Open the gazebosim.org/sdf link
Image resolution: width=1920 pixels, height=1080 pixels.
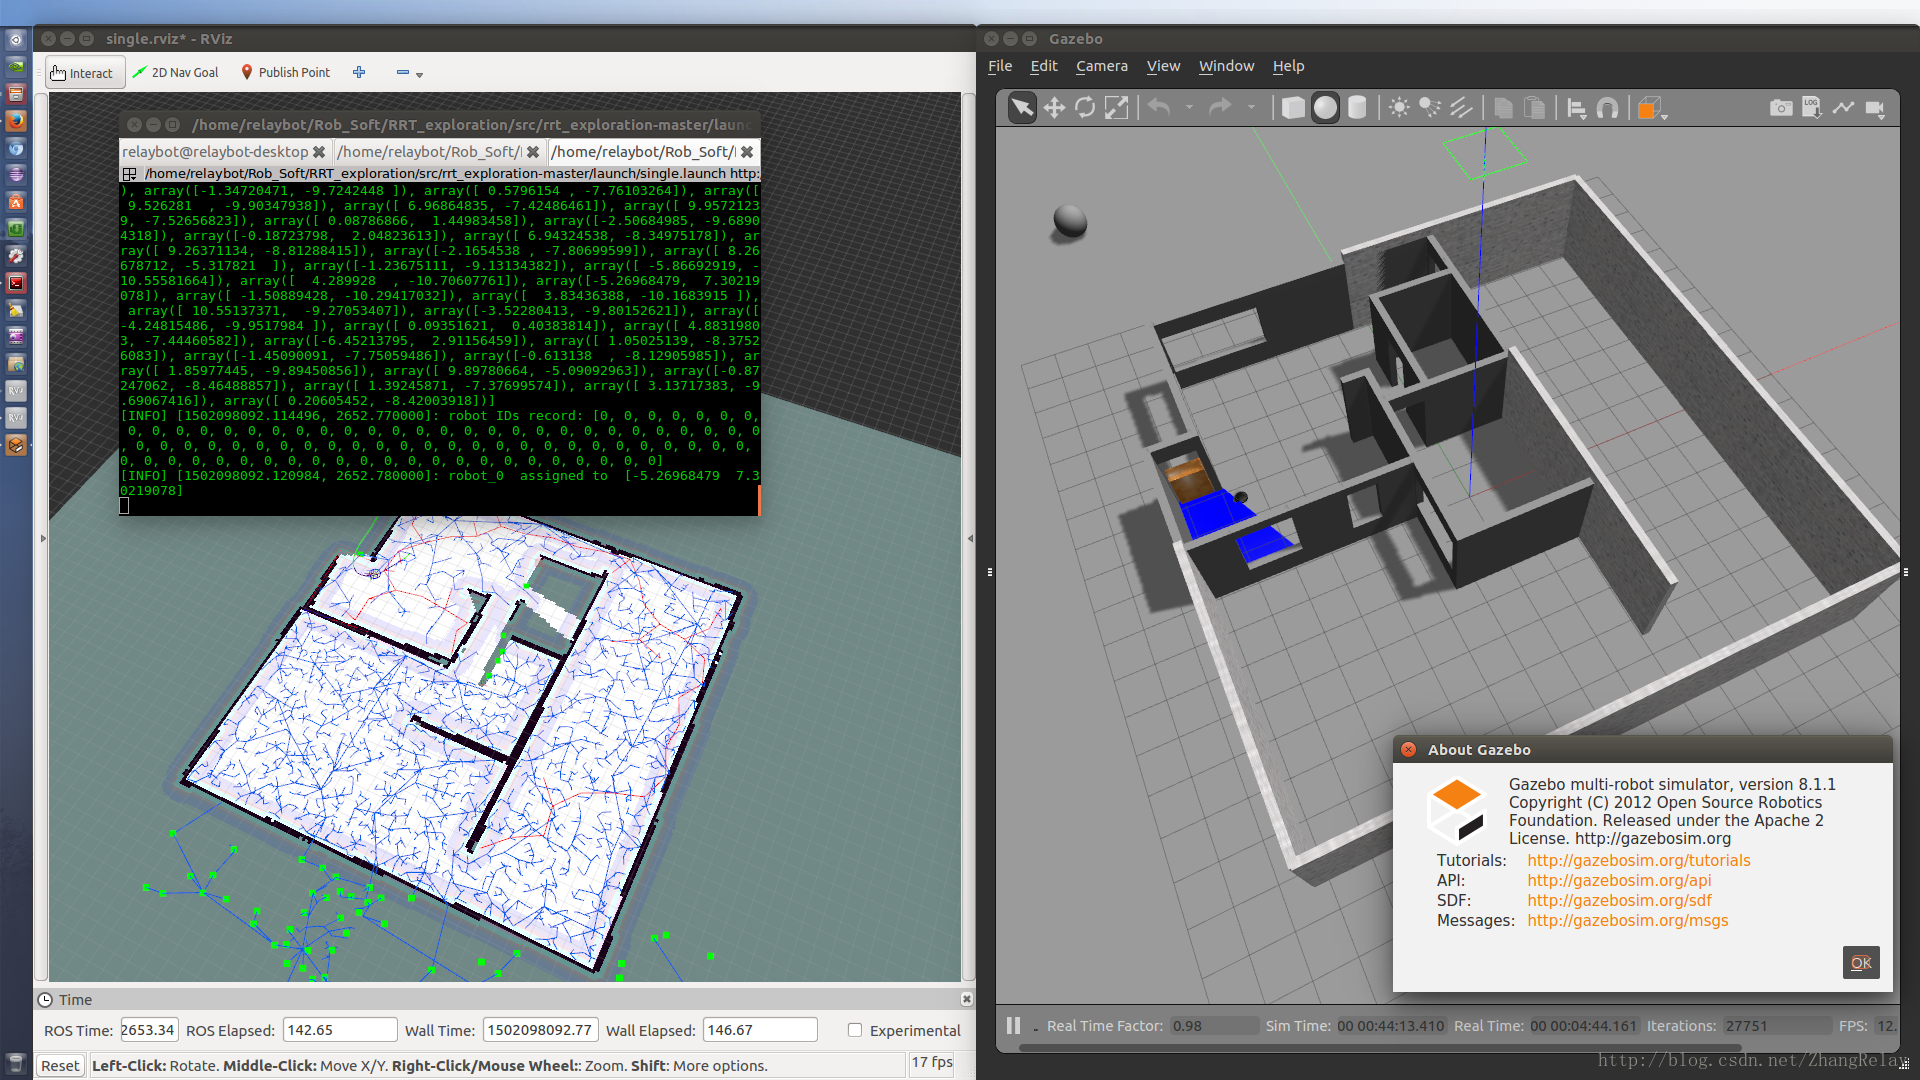click(x=1619, y=900)
